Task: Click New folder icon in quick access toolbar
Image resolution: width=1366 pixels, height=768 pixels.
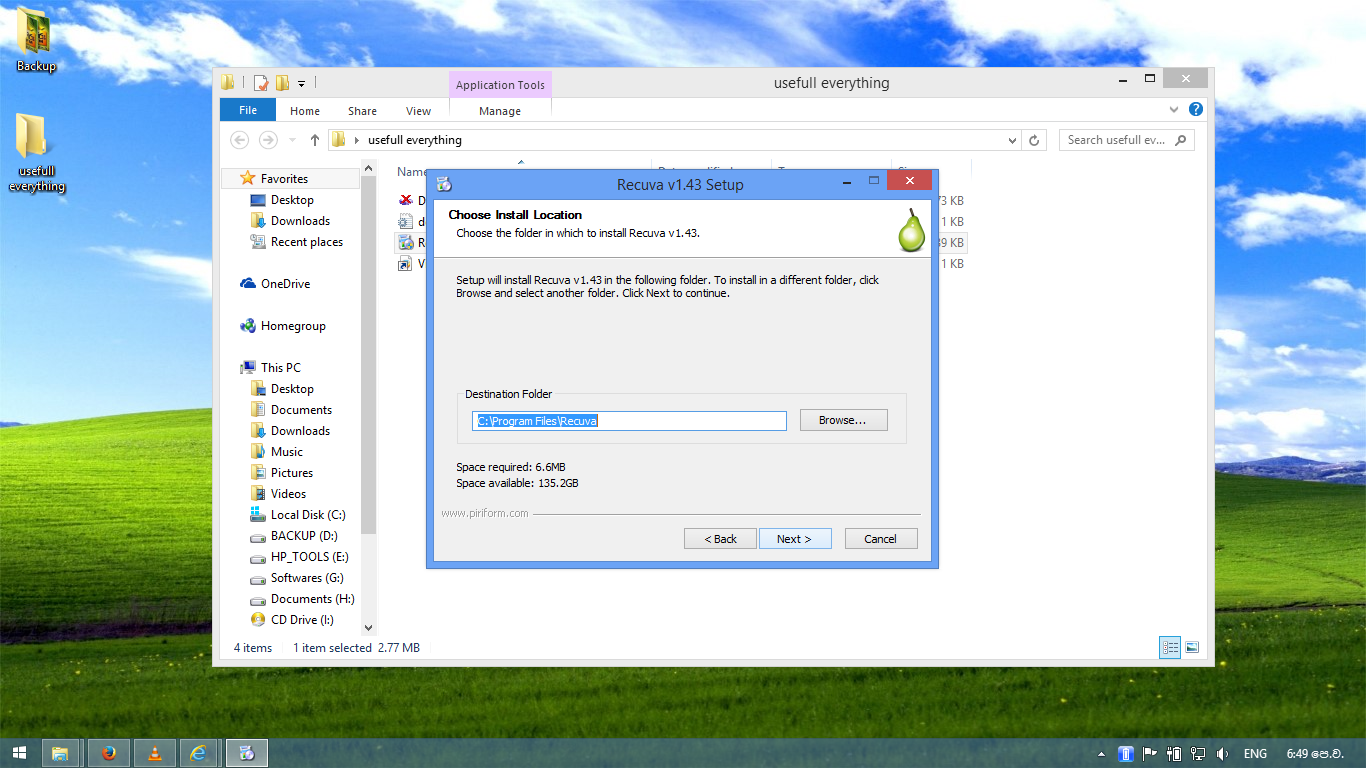Action: tap(282, 83)
